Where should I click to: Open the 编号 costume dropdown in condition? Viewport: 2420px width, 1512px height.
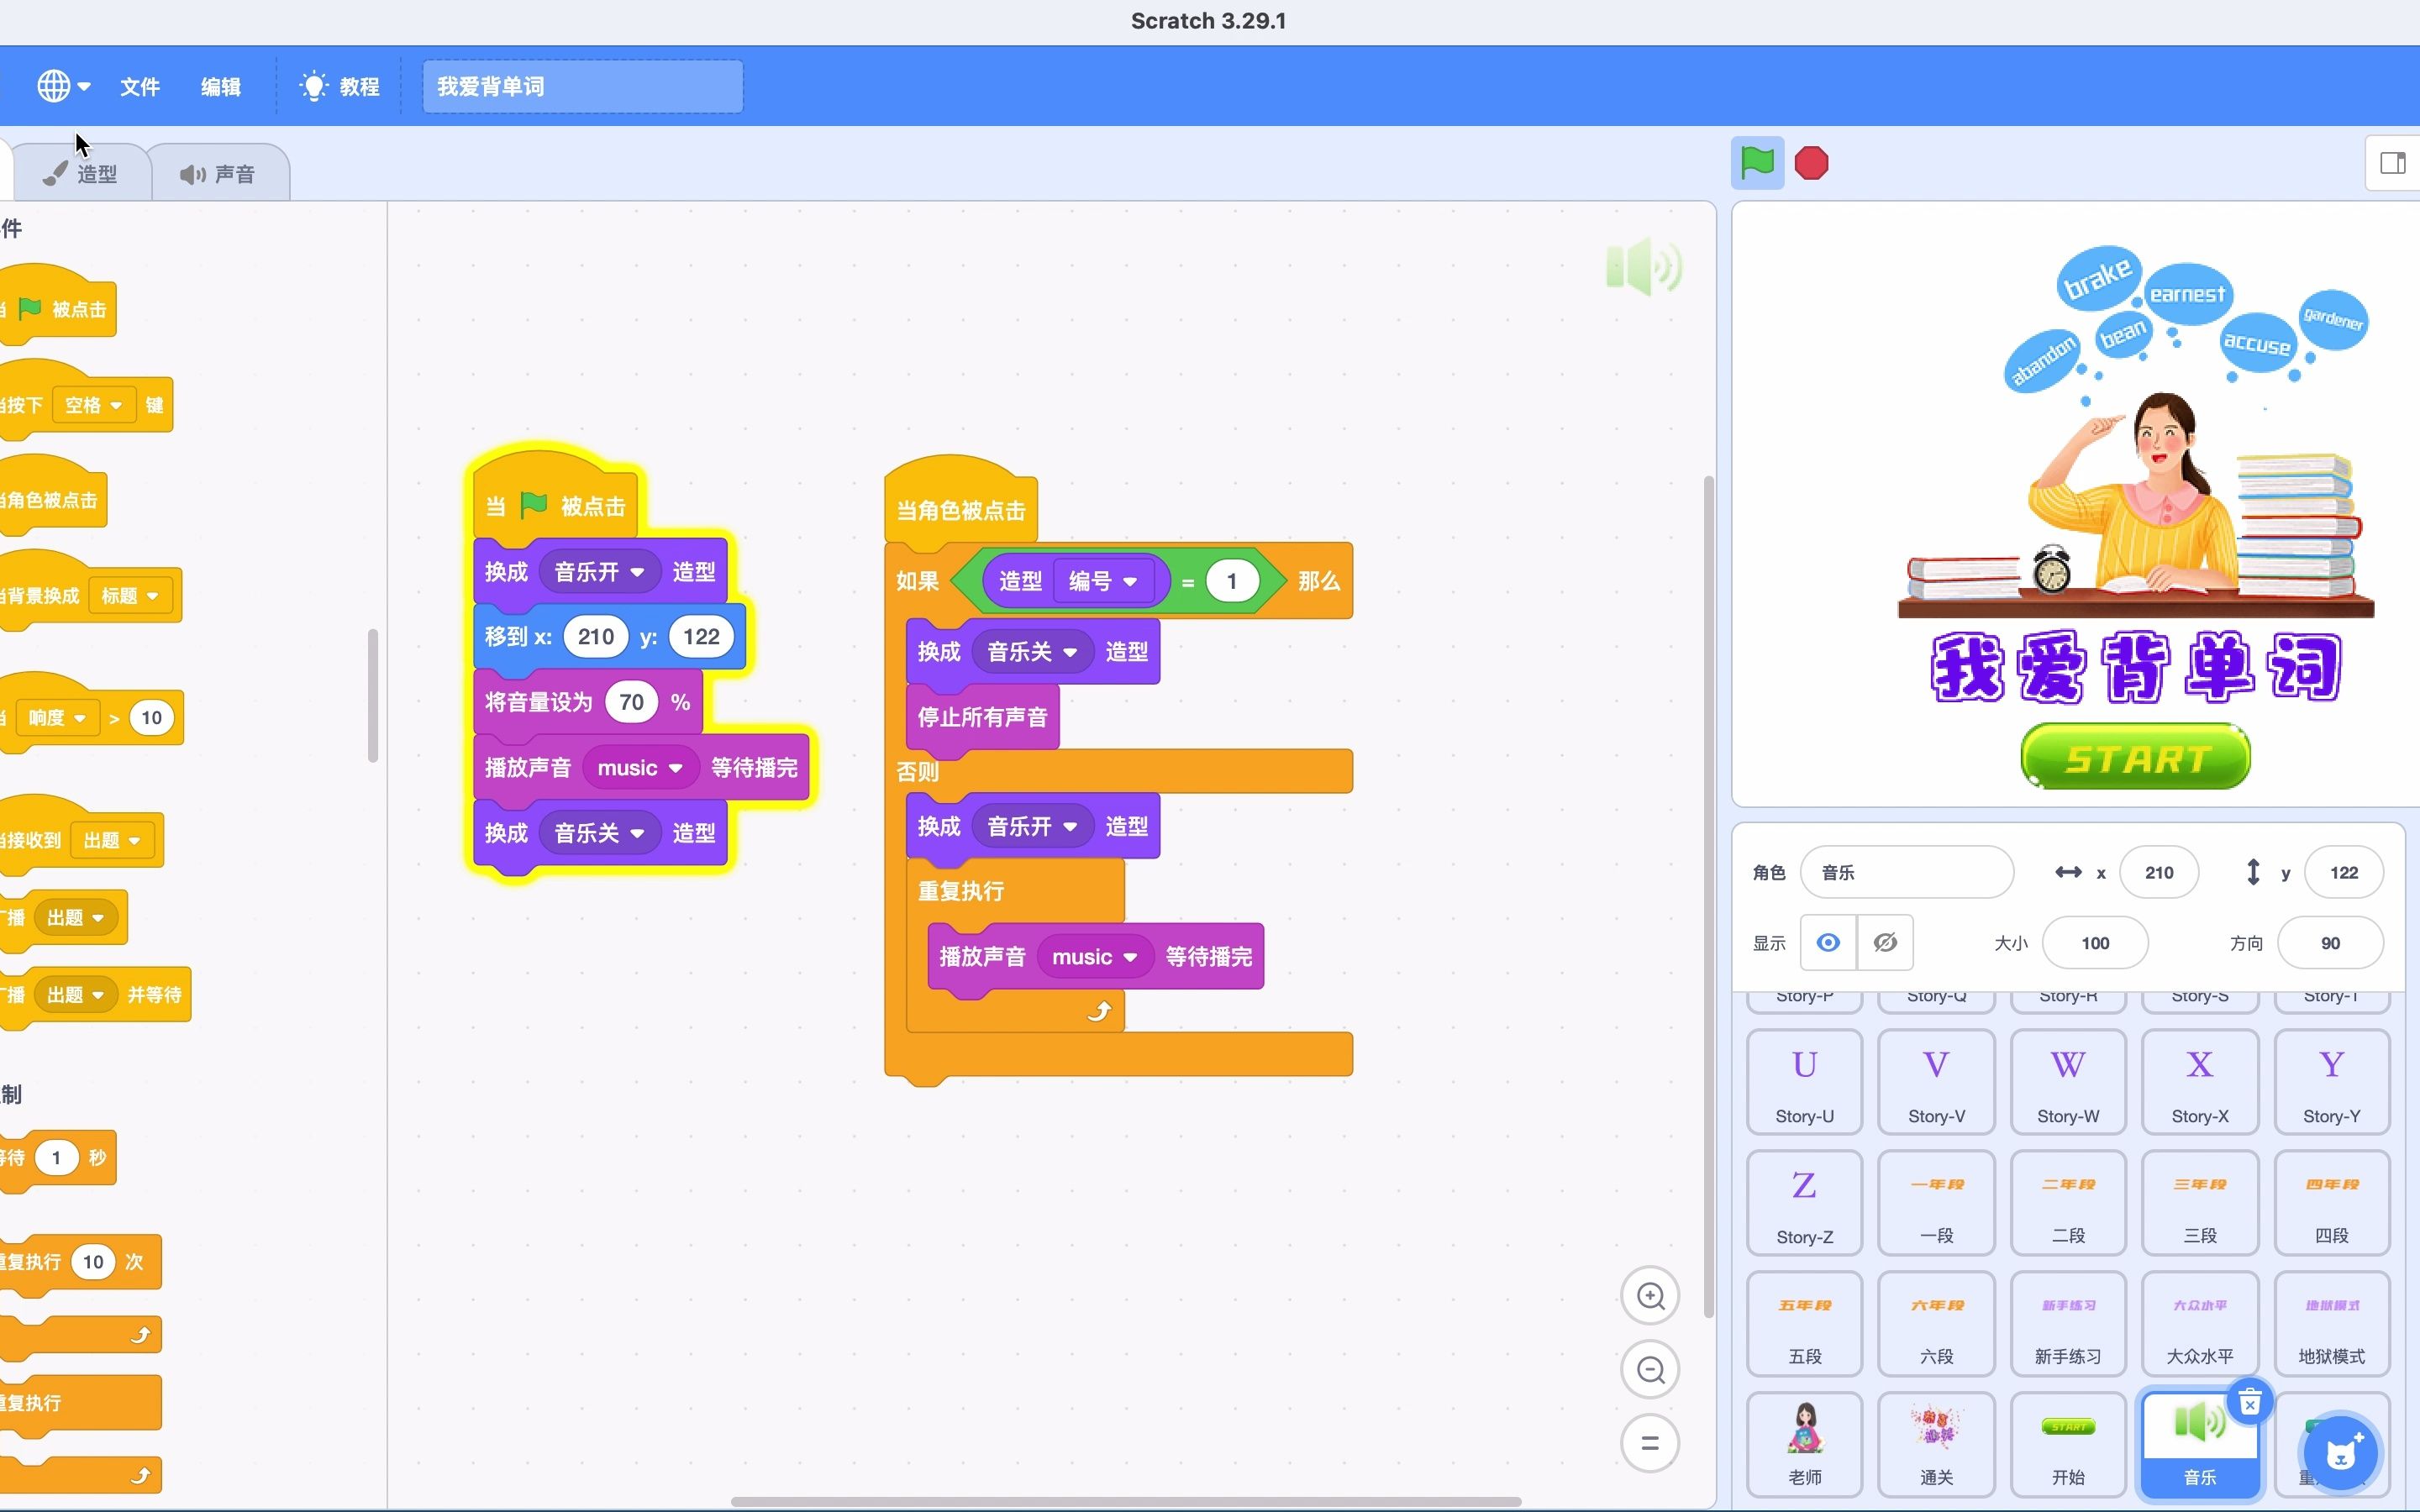tap(1103, 581)
